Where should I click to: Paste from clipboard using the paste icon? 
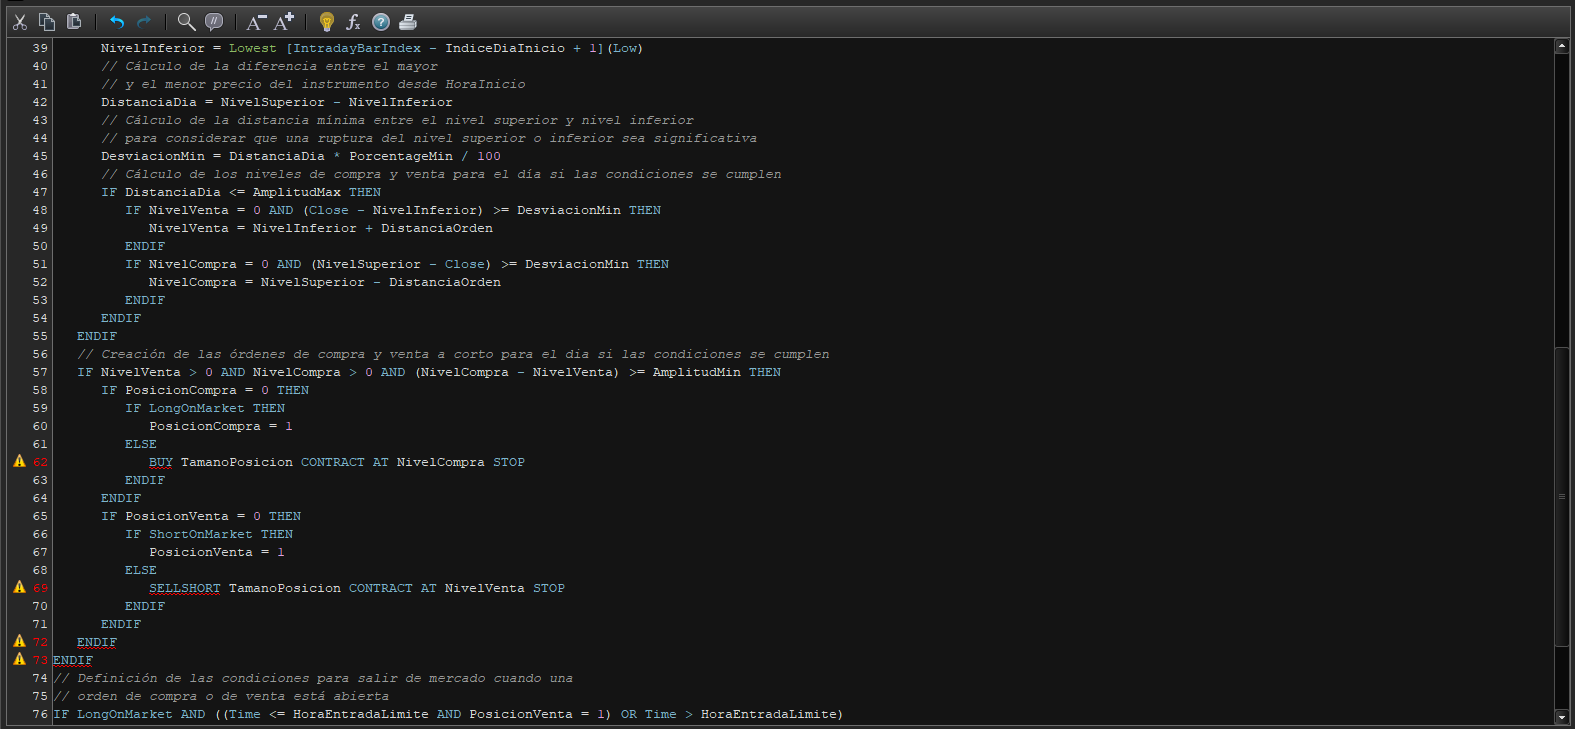74,21
